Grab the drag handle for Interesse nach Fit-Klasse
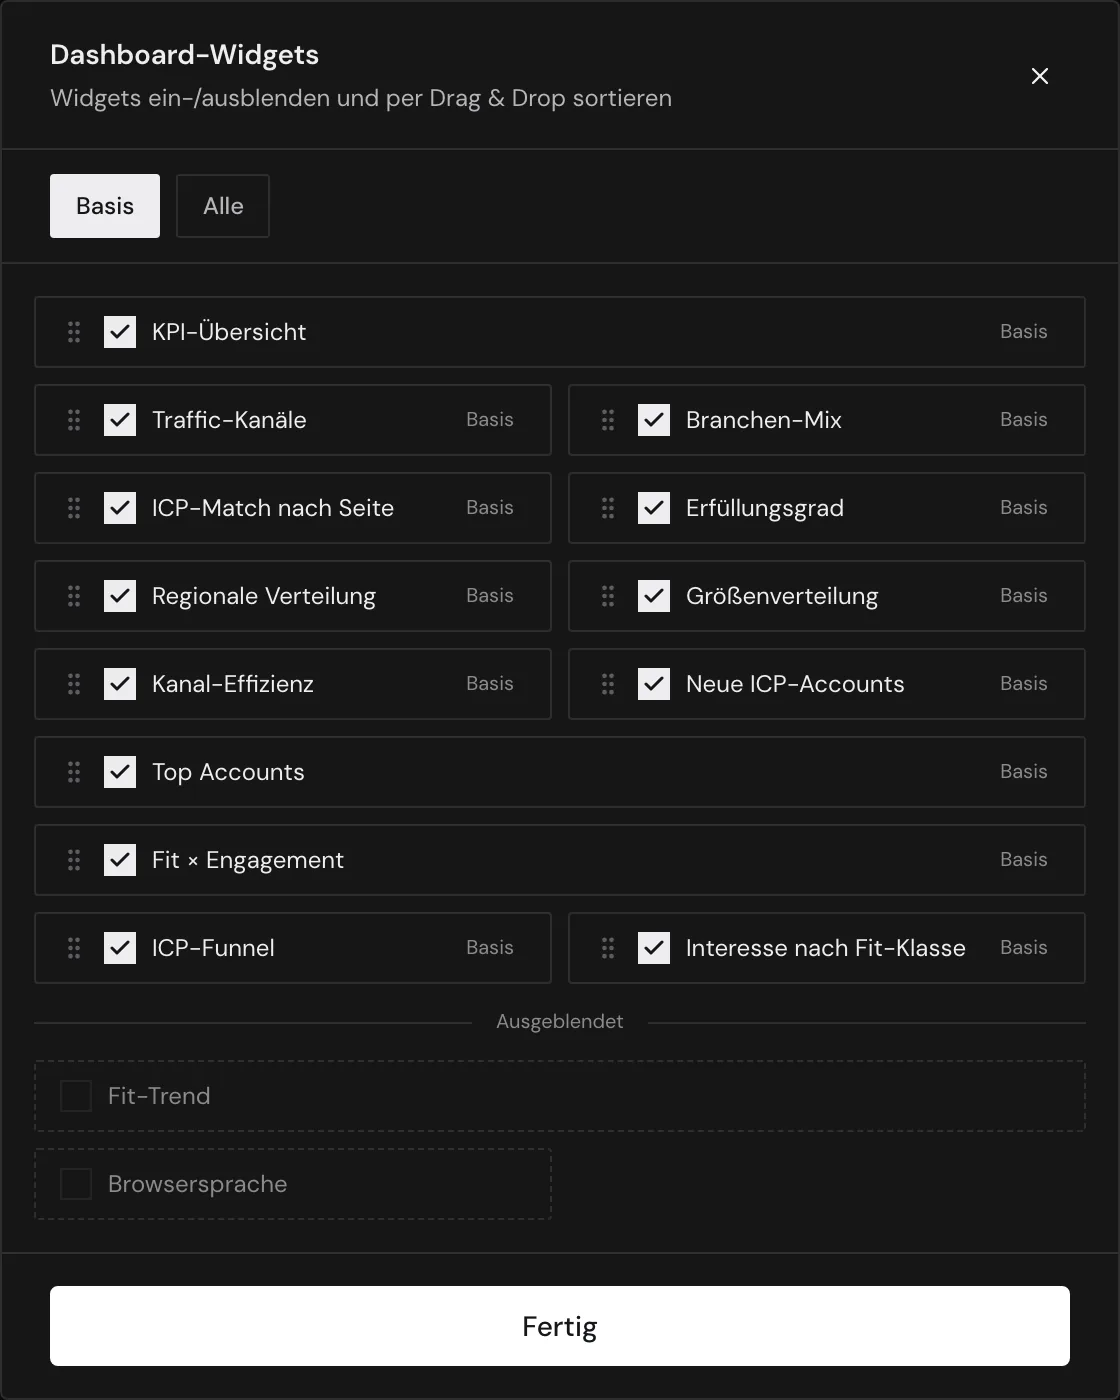This screenshot has height=1400, width=1120. pyautogui.click(x=608, y=948)
